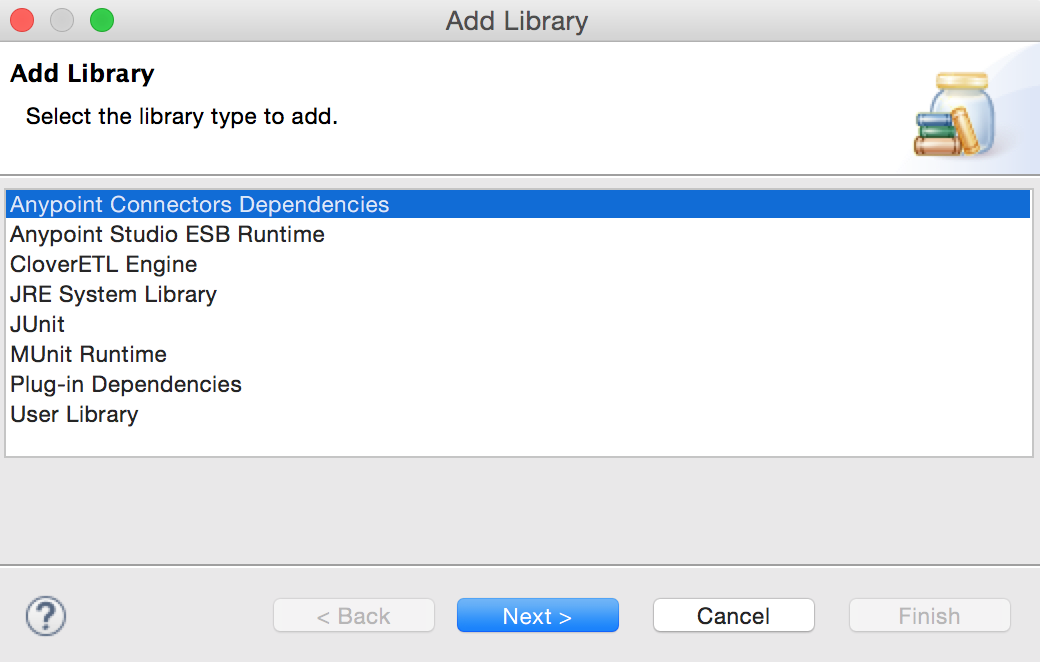Screen dimensions: 1040x662
Task: Click the green zoom traffic light button
Action: 101,19
